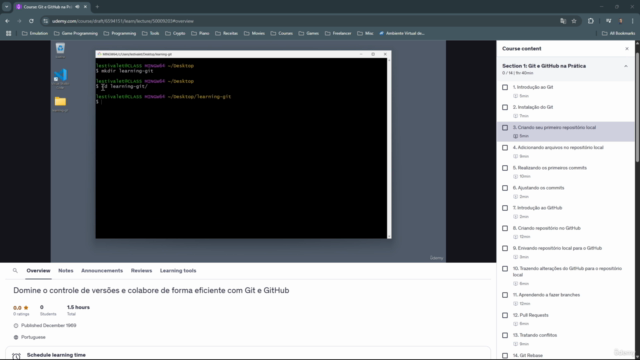Open the Tools bookmarks folder

point(151,33)
